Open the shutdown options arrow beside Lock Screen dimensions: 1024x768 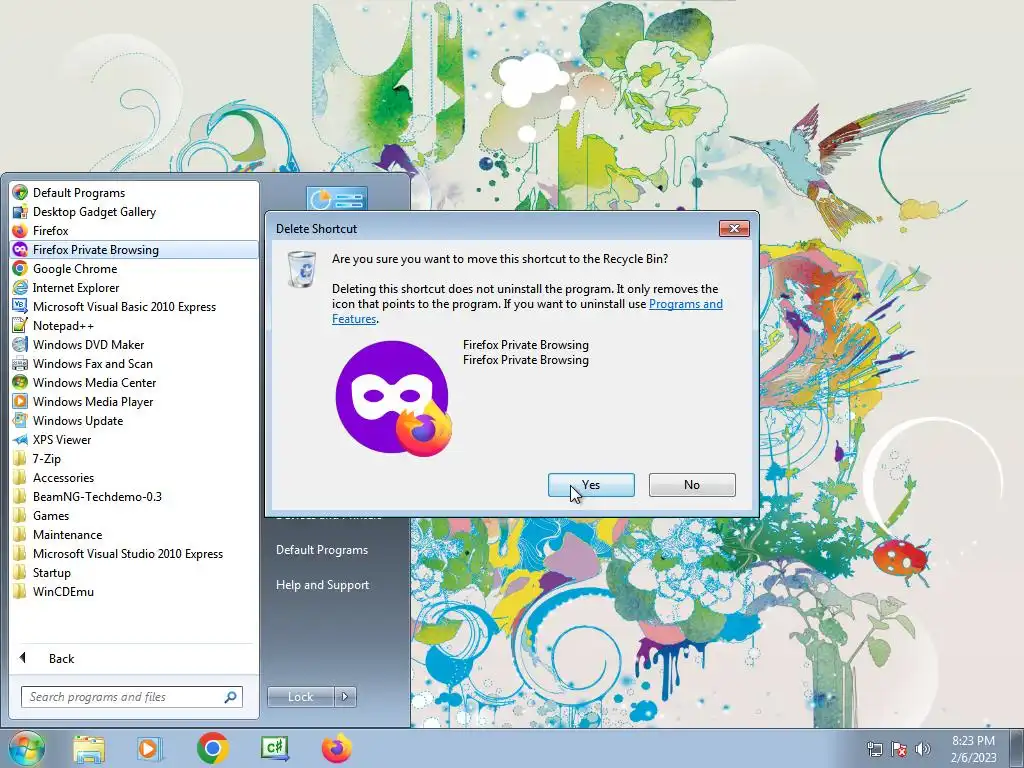coord(345,697)
